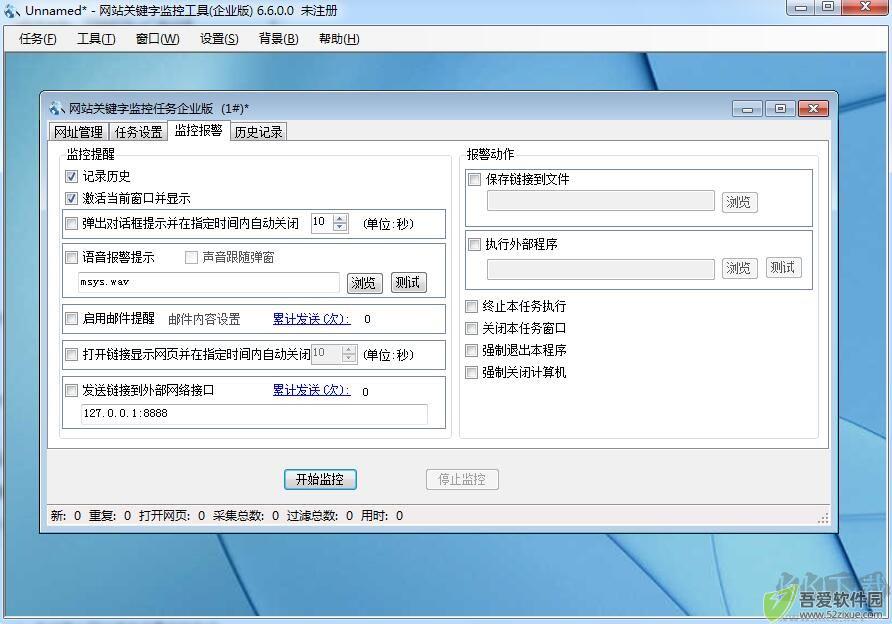Maximize the 网站关键字监控任务 window
The image size is (892, 624).
pos(780,109)
